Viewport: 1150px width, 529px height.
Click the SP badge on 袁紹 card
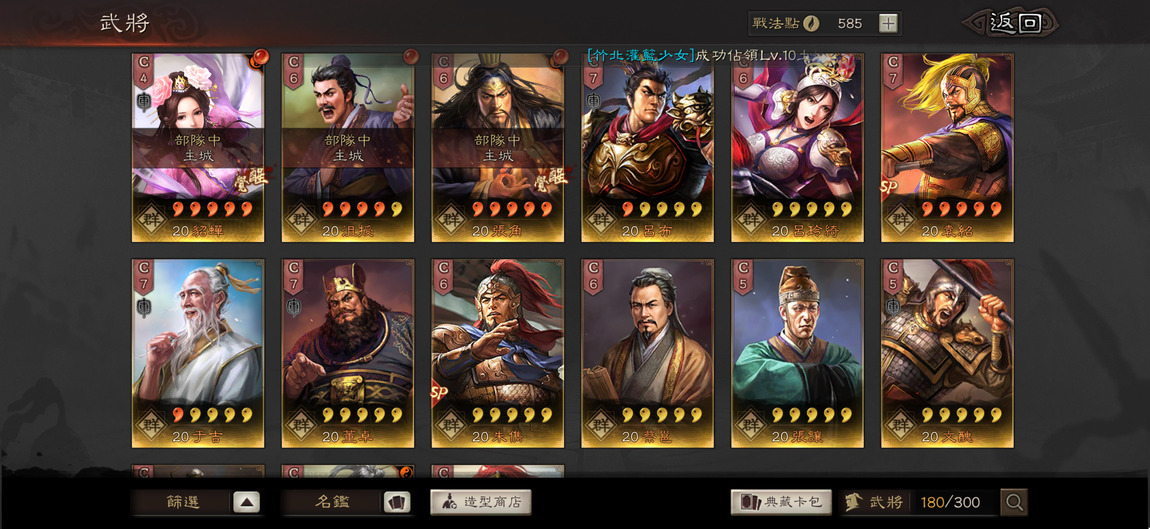pos(887,188)
